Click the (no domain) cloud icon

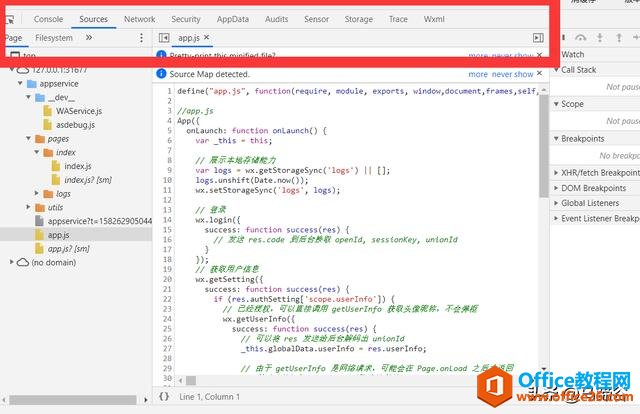coord(22,262)
